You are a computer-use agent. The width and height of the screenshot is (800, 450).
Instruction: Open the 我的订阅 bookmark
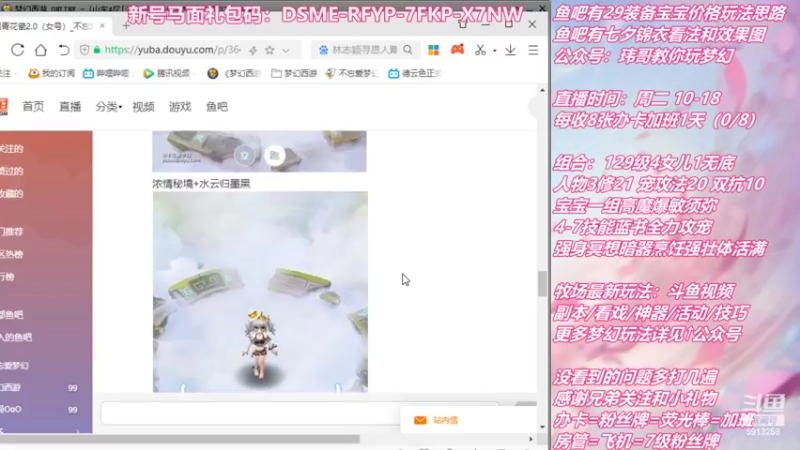click(x=52, y=73)
